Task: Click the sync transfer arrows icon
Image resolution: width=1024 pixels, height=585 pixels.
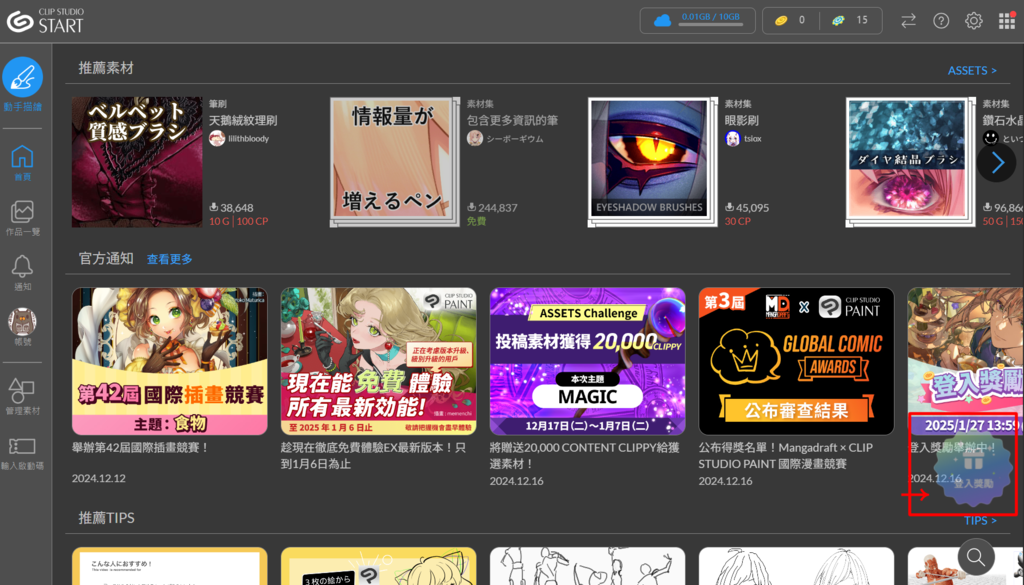Action: pyautogui.click(x=908, y=21)
